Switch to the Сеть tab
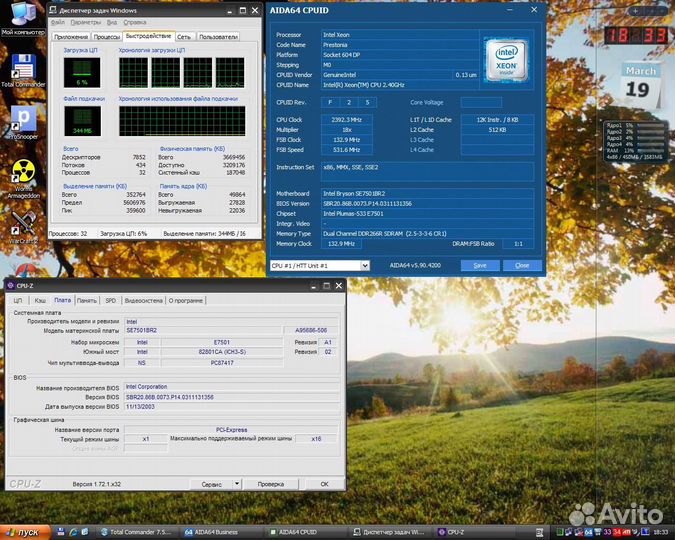This screenshot has height=540, width=675. pyautogui.click(x=184, y=37)
